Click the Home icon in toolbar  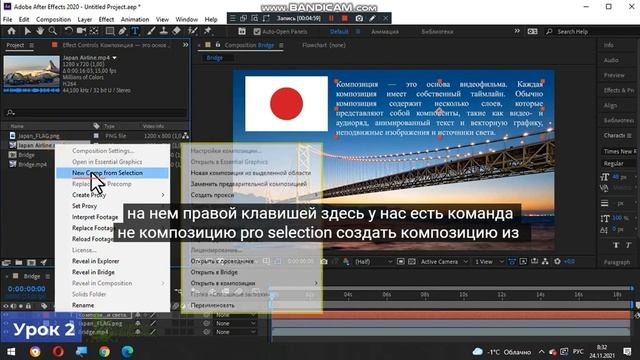coord(11,31)
